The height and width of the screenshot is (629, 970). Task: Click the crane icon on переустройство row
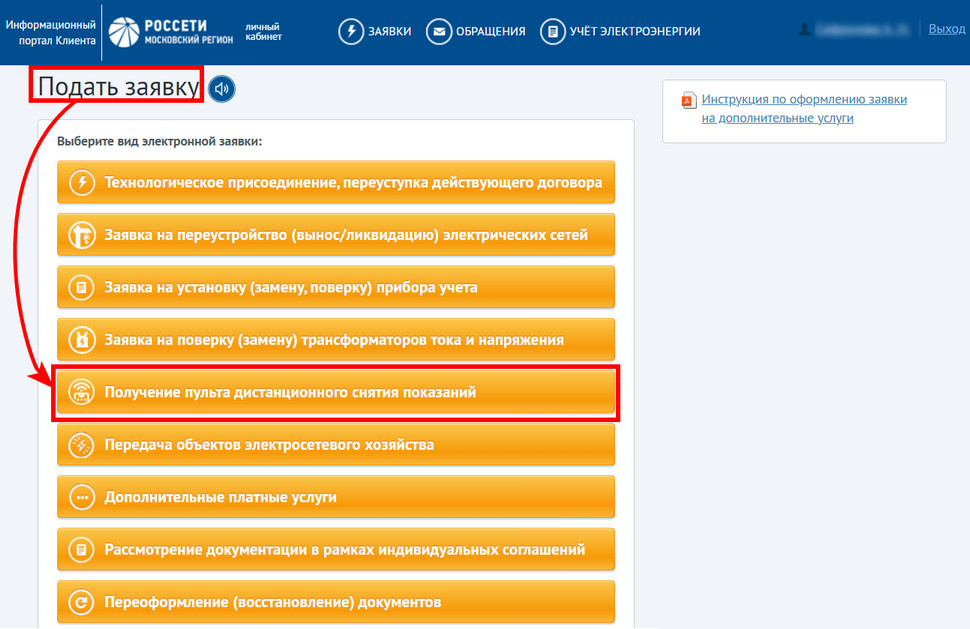pos(82,235)
